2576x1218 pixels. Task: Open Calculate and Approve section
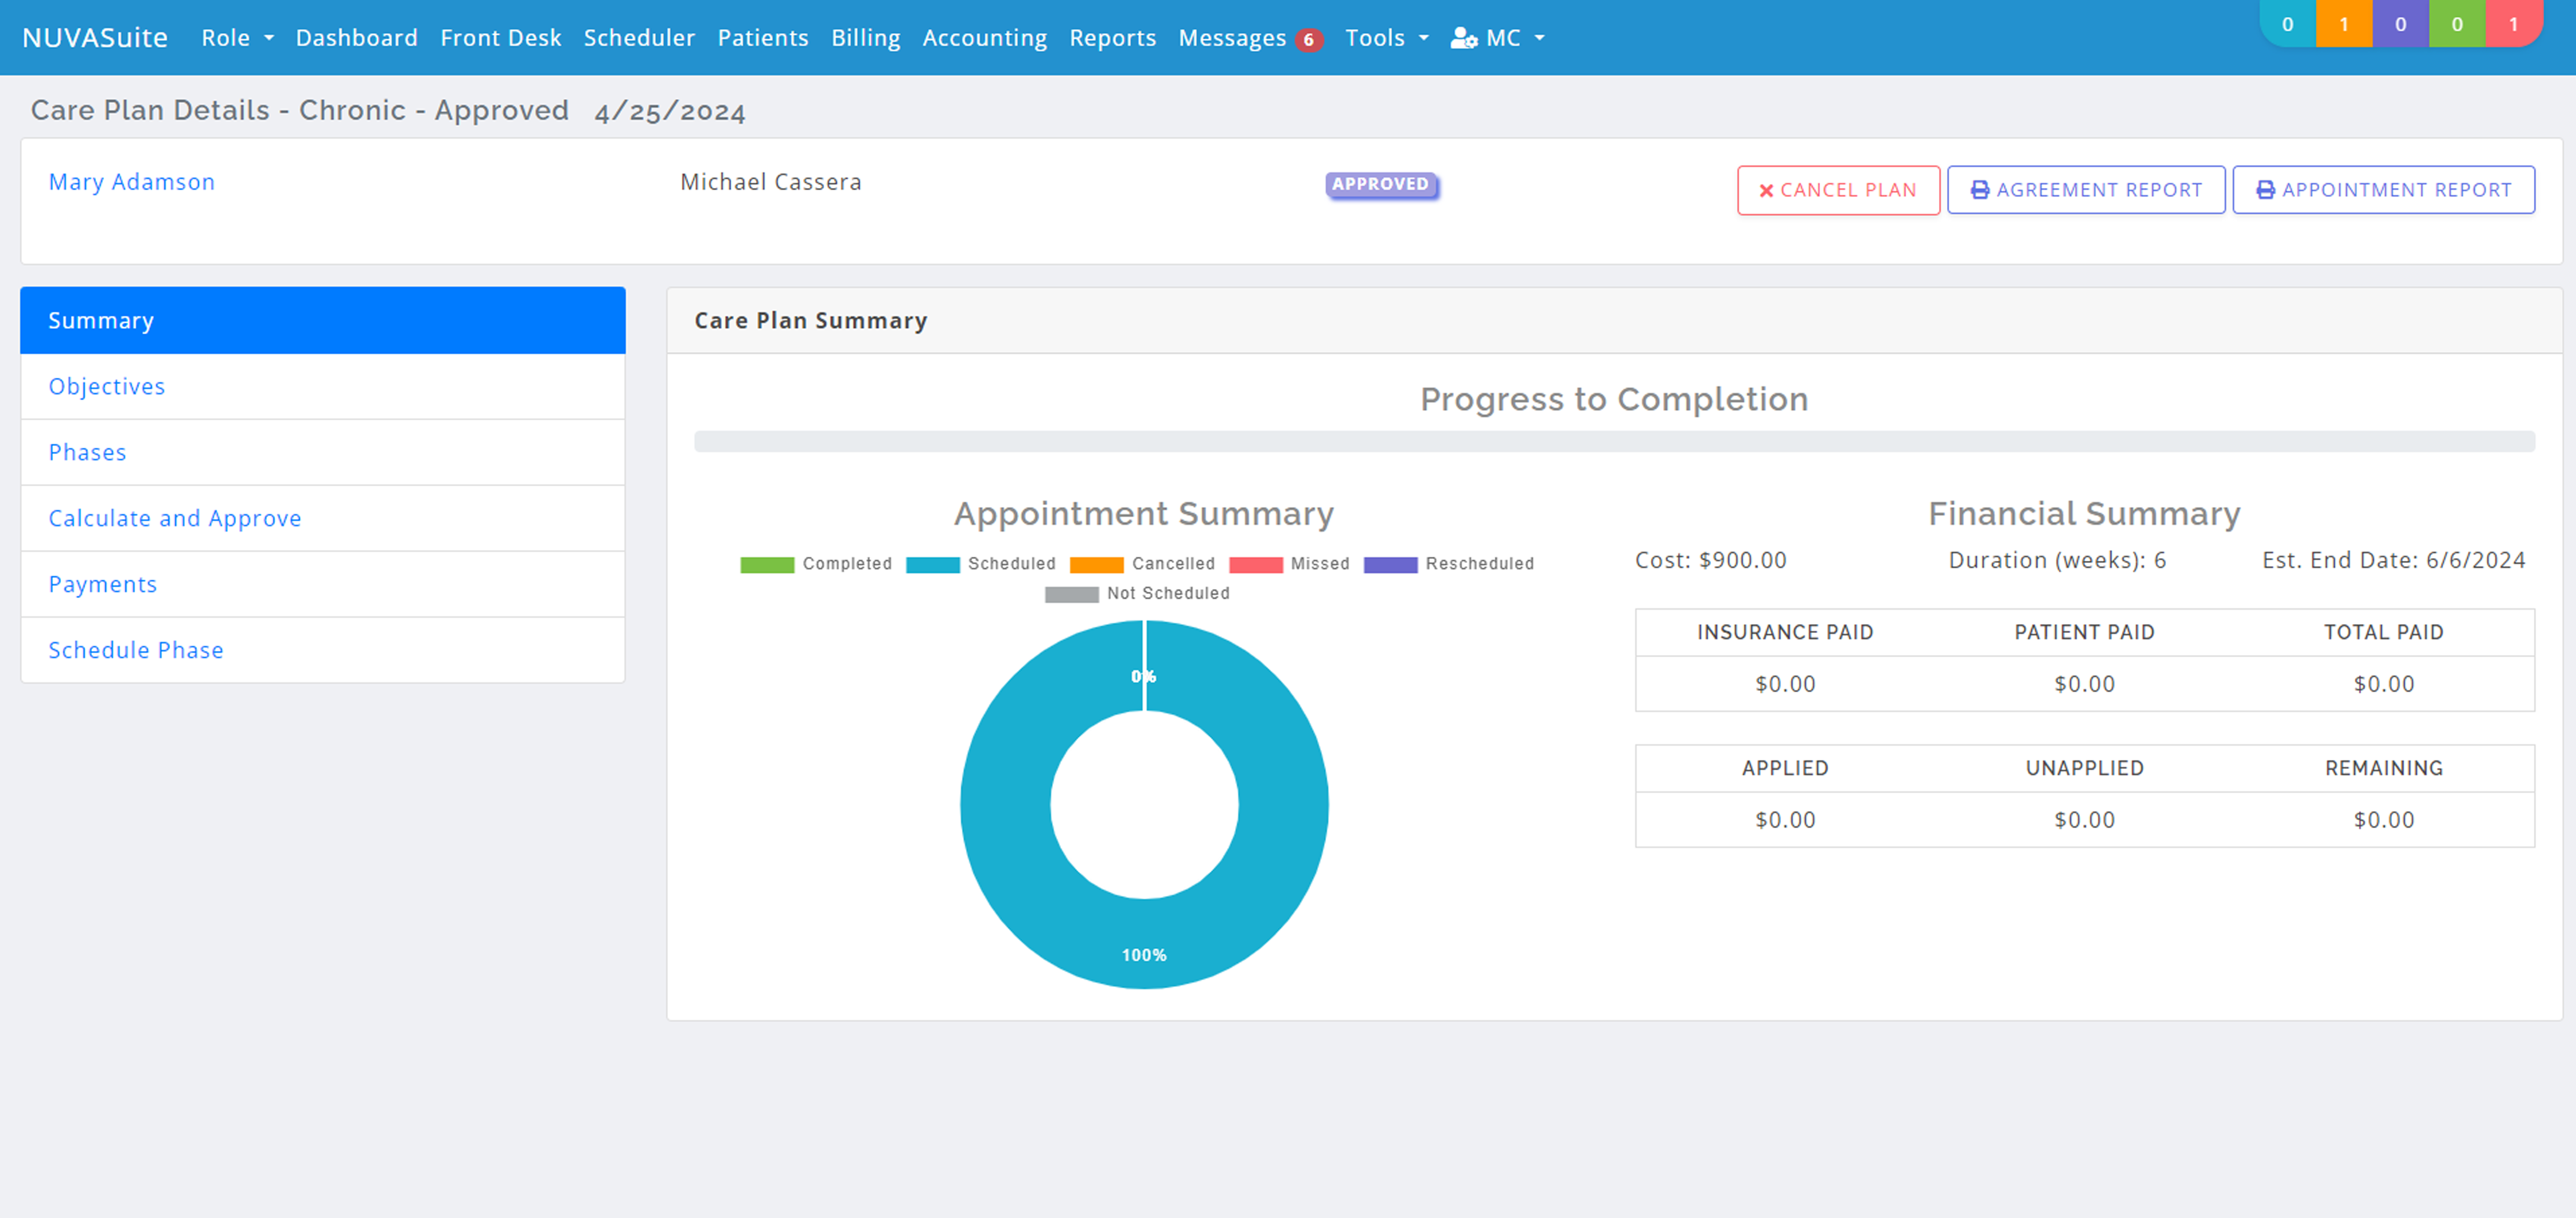[323, 518]
